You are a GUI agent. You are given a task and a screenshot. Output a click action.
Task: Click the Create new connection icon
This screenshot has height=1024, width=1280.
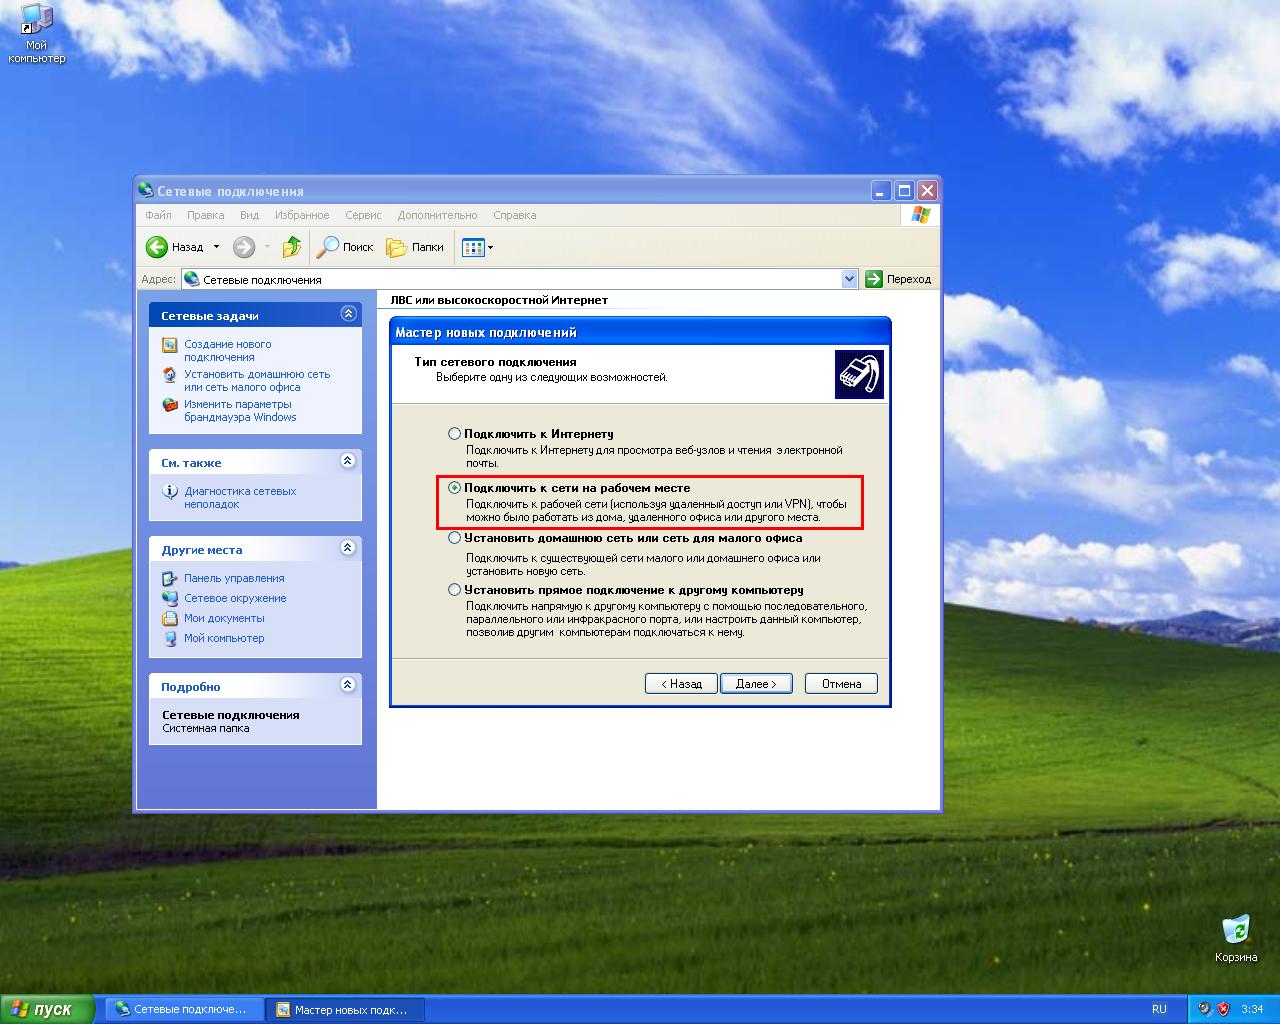coord(170,345)
